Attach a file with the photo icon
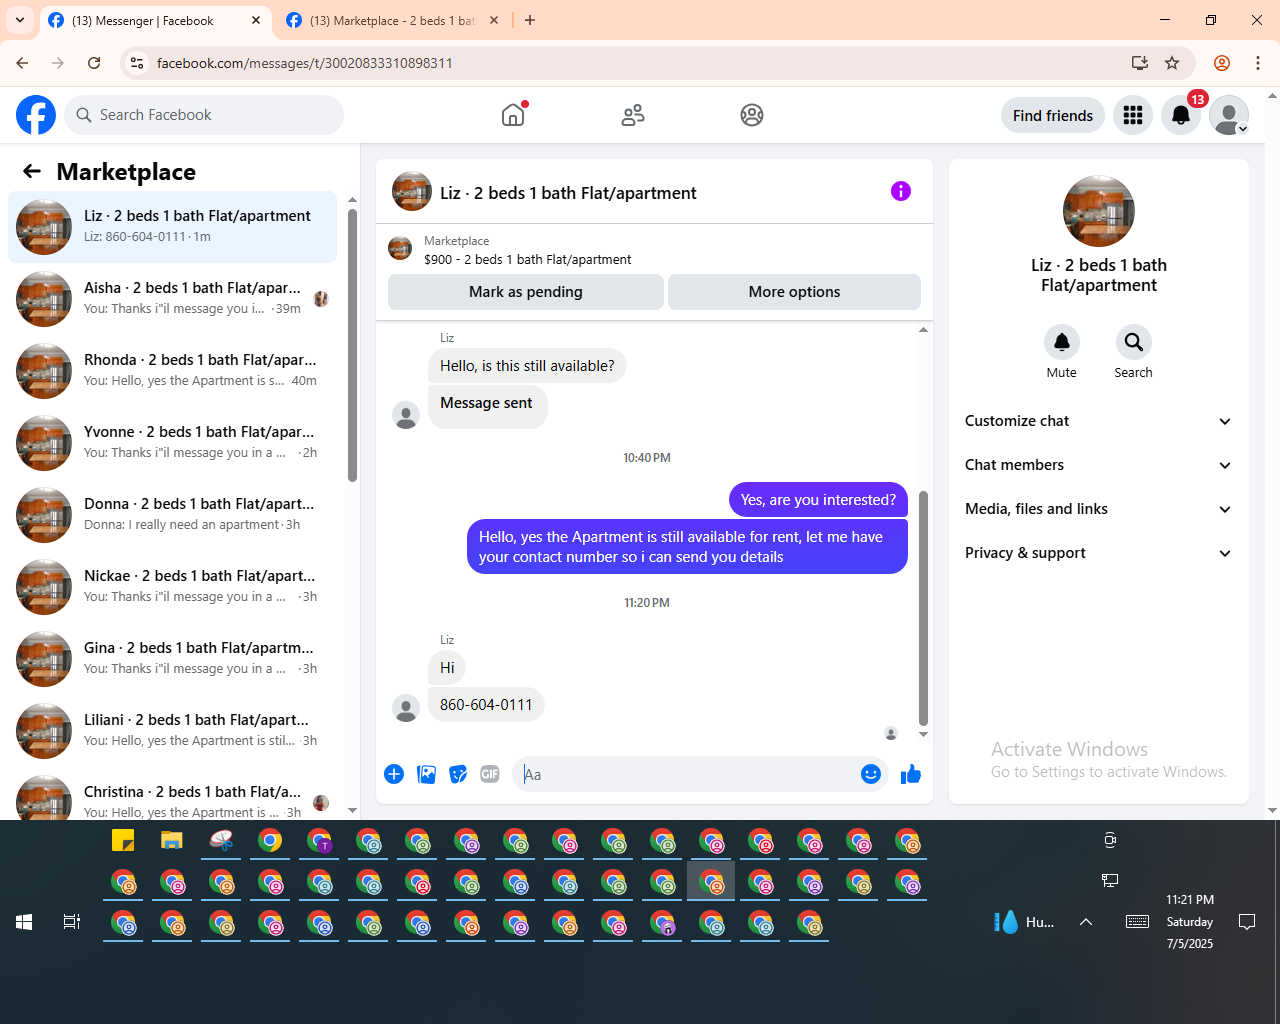This screenshot has width=1280, height=1024. click(426, 774)
